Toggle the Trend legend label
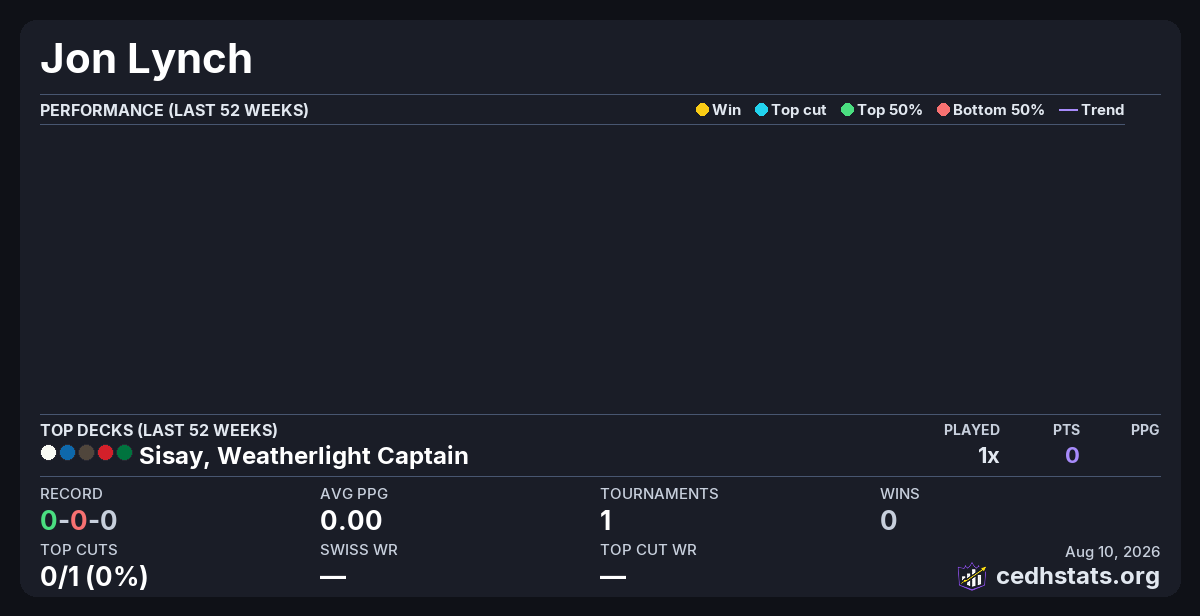The width and height of the screenshot is (1200, 616). [x=1103, y=110]
